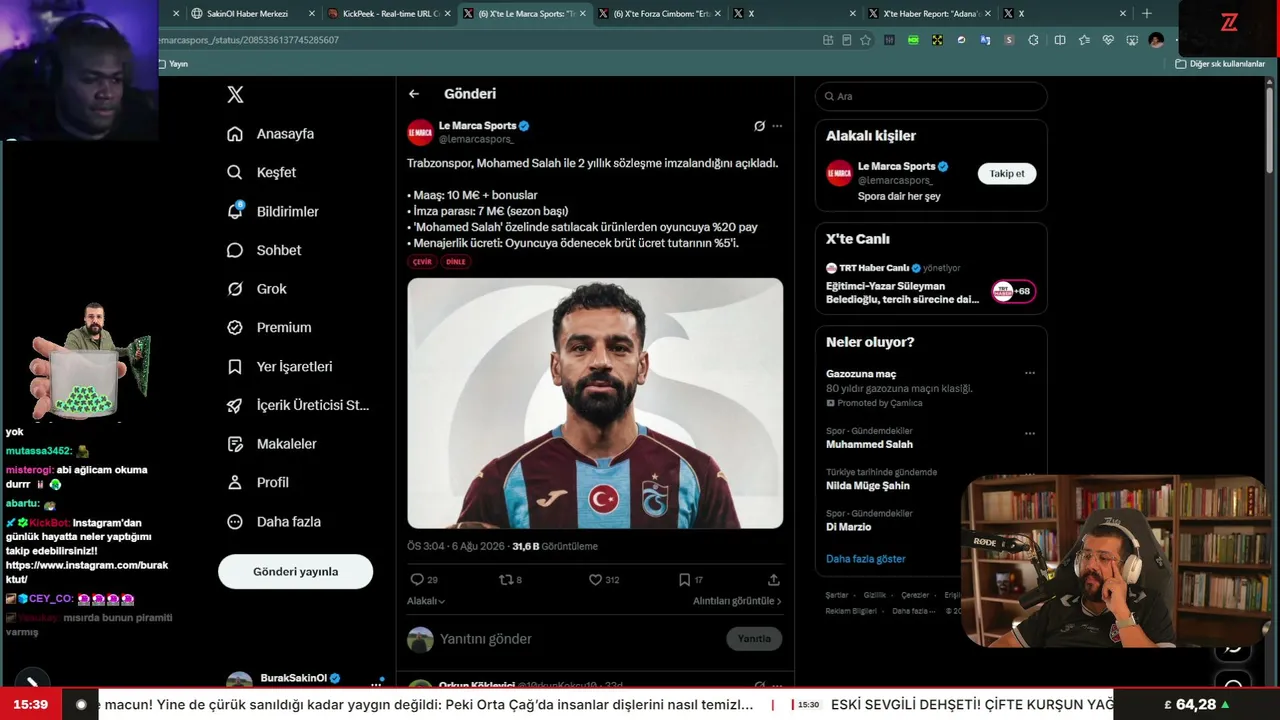Image resolution: width=1280 pixels, height=720 pixels.
Task: Open the browser profile avatar
Action: coord(1156,40)
